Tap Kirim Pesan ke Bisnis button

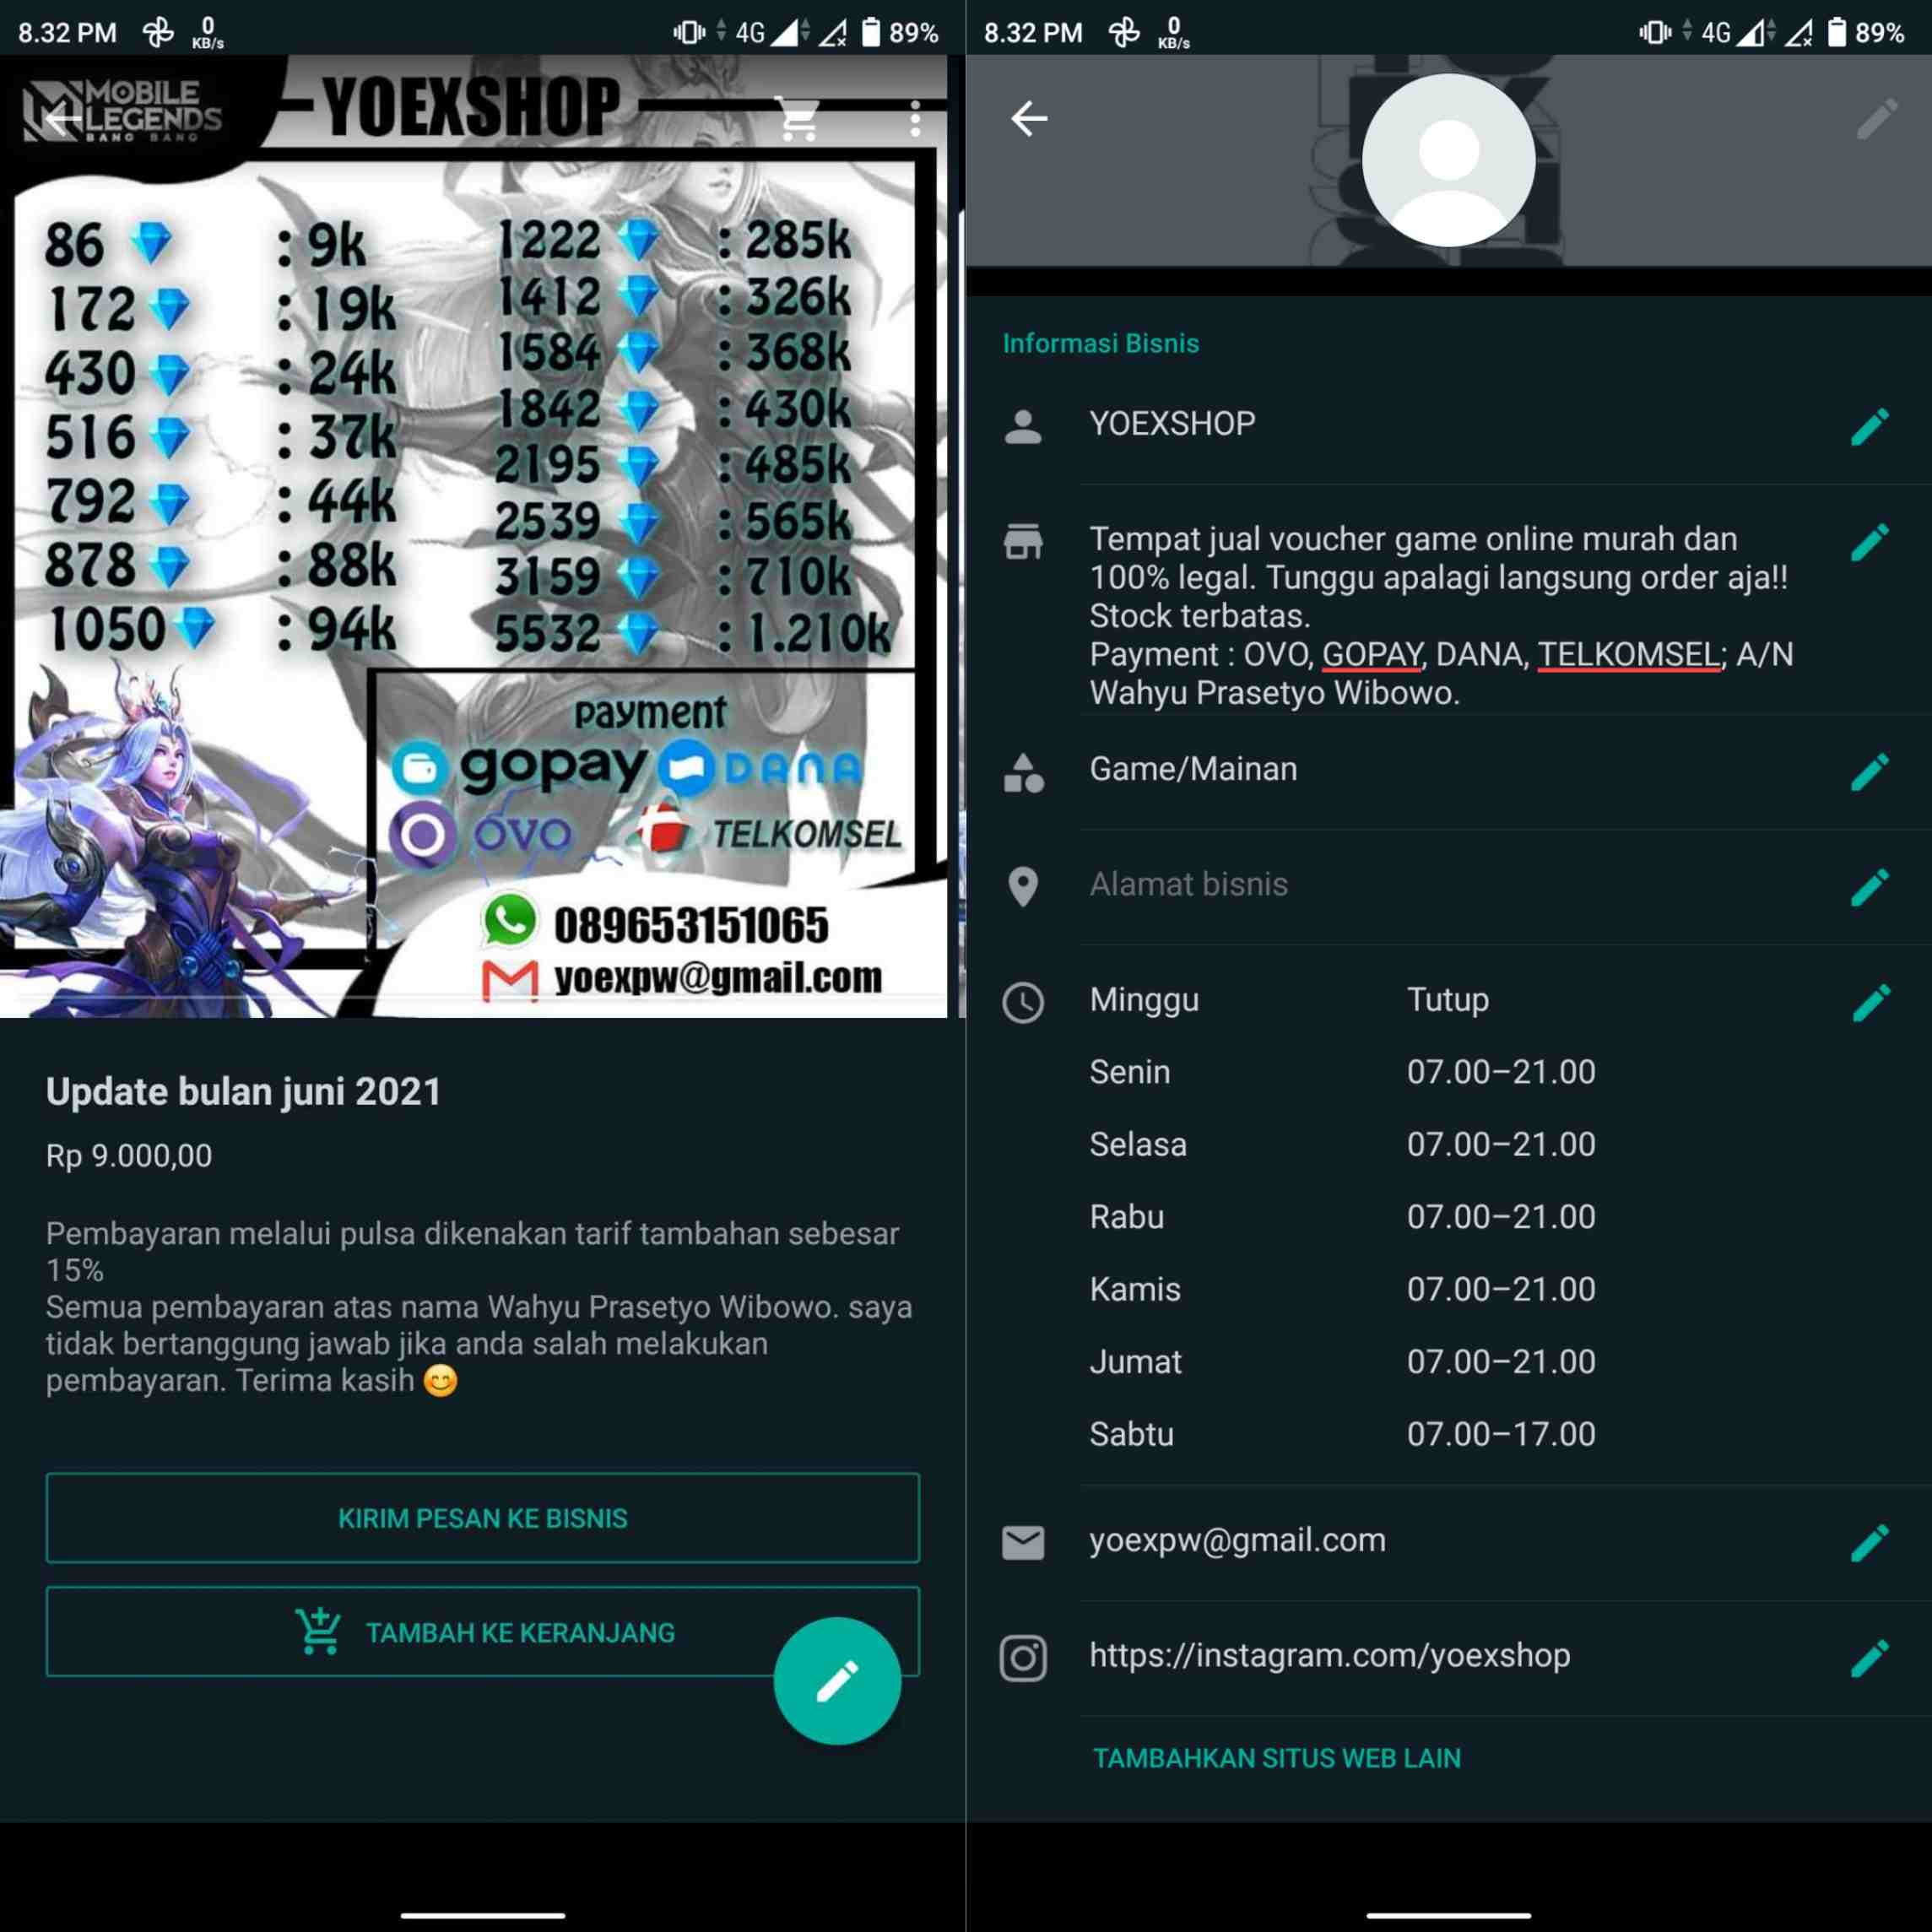pos(482,1517)
